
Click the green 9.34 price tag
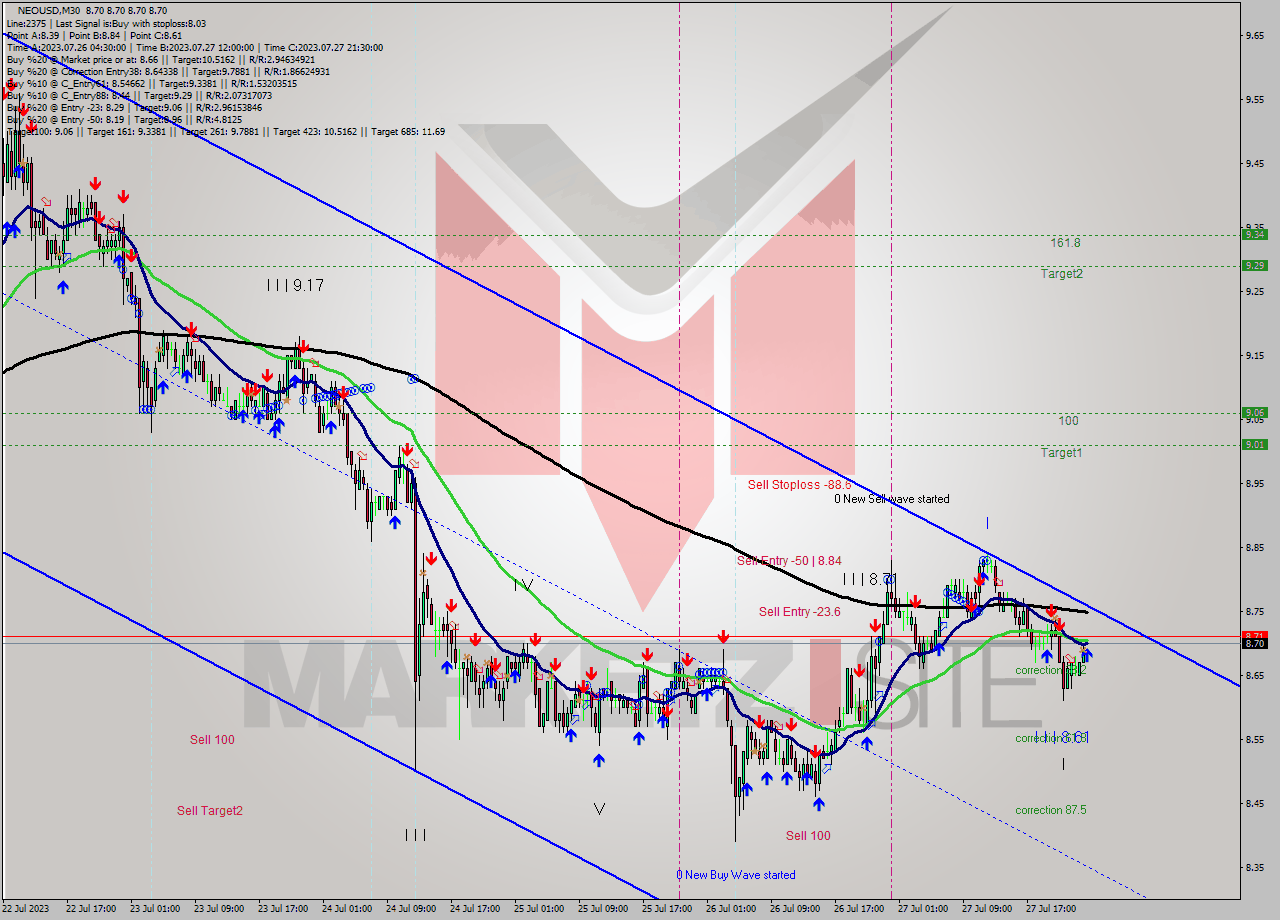(x=1254, y=234)
